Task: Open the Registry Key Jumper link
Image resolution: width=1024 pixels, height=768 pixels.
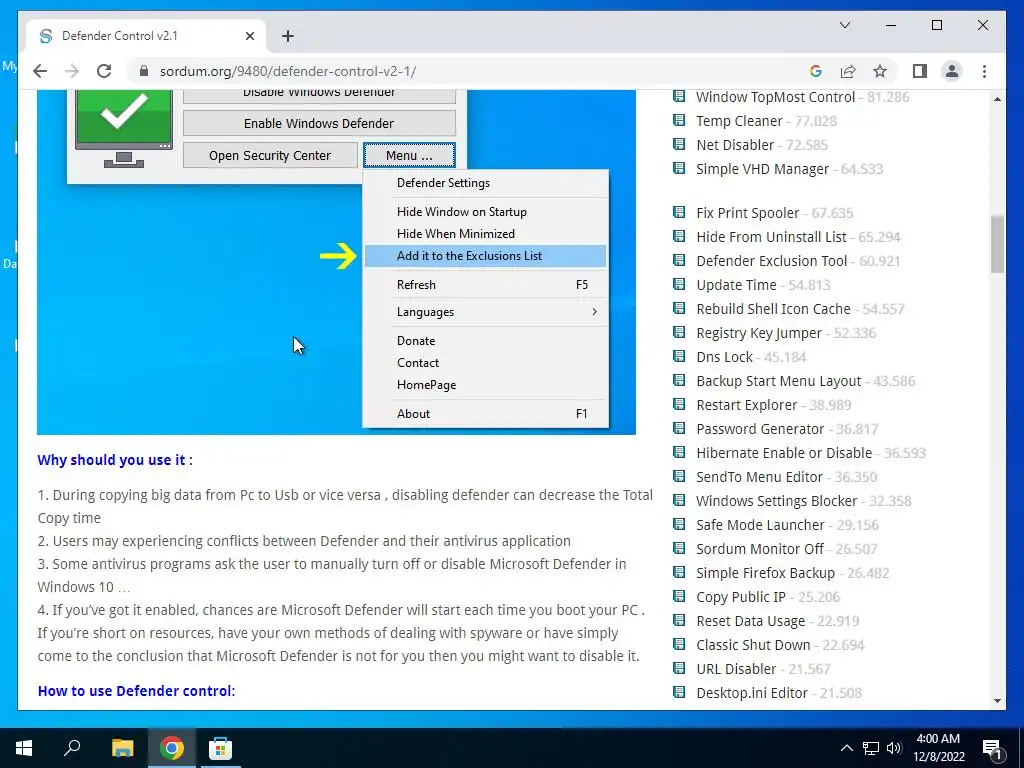Action: (x=759, y=333)
